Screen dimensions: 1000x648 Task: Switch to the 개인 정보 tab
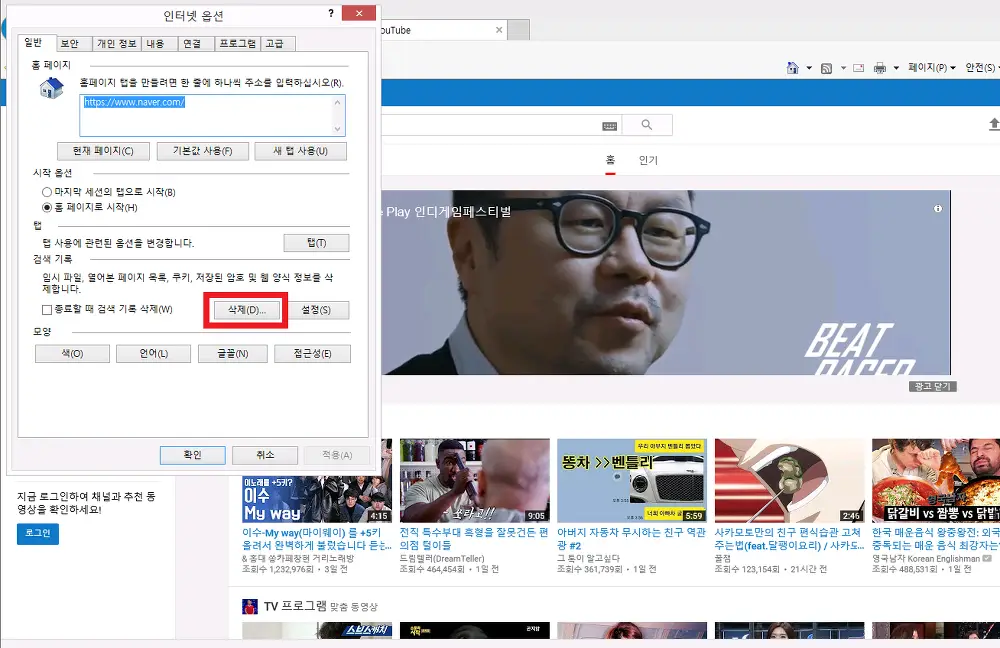117,43
